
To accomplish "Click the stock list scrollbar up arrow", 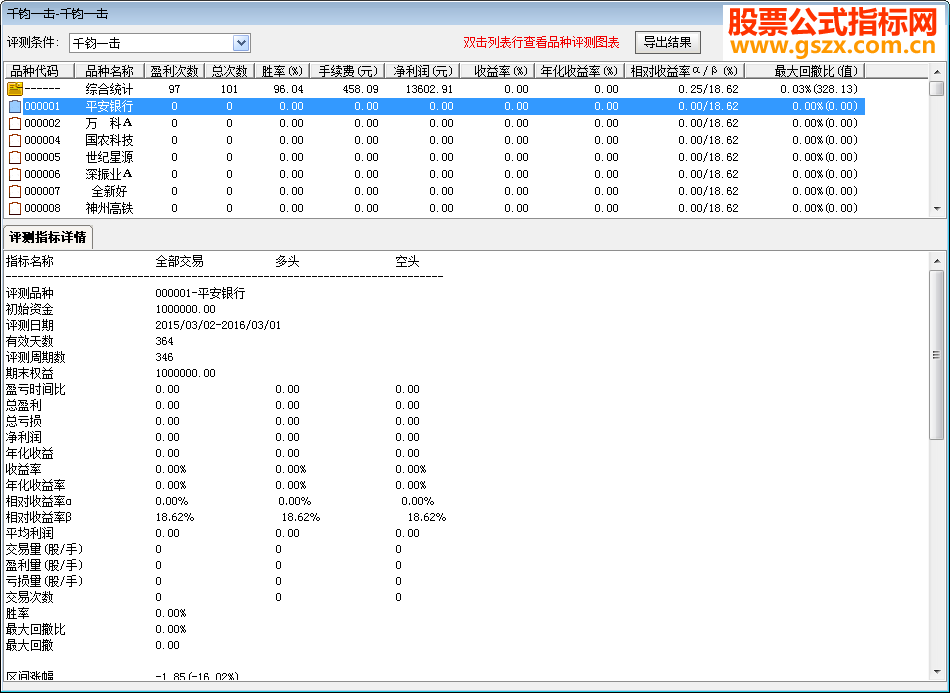I will click(937, 71).
